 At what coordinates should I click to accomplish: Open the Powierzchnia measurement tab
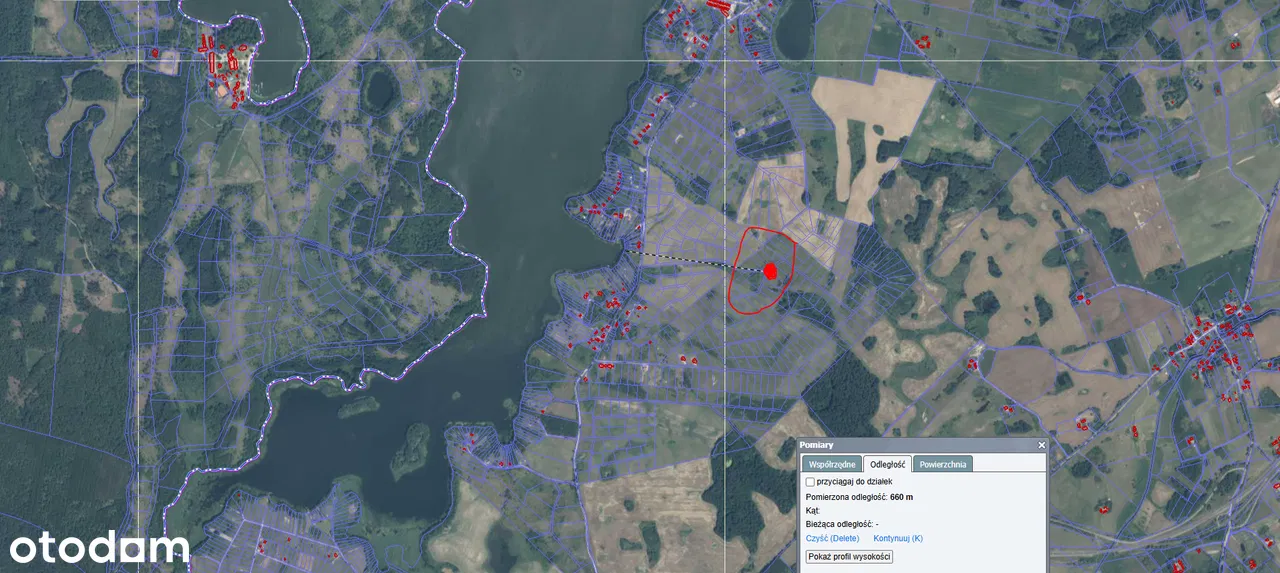coord(943,464)
